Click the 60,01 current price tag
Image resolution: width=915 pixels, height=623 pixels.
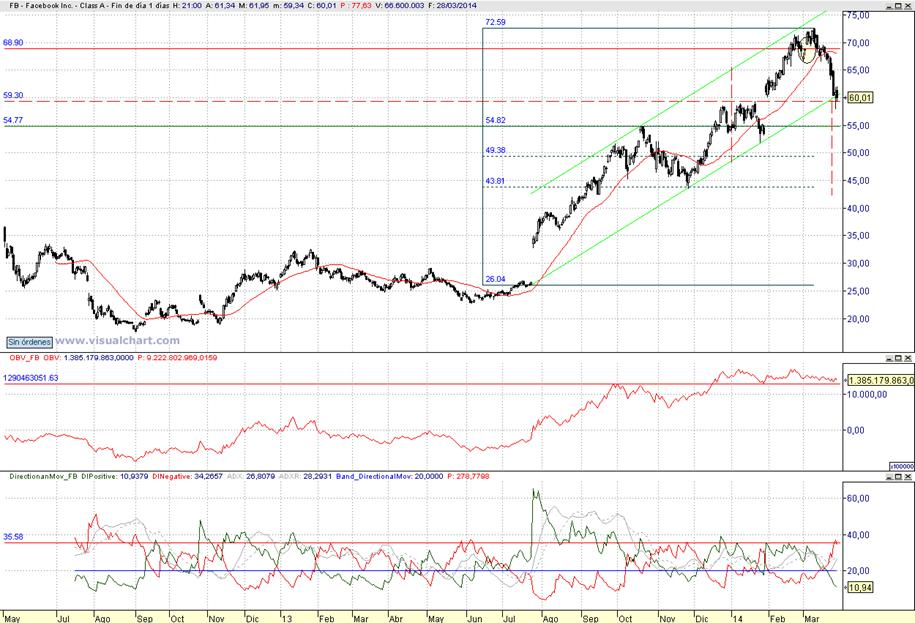[x=860, y=97]
